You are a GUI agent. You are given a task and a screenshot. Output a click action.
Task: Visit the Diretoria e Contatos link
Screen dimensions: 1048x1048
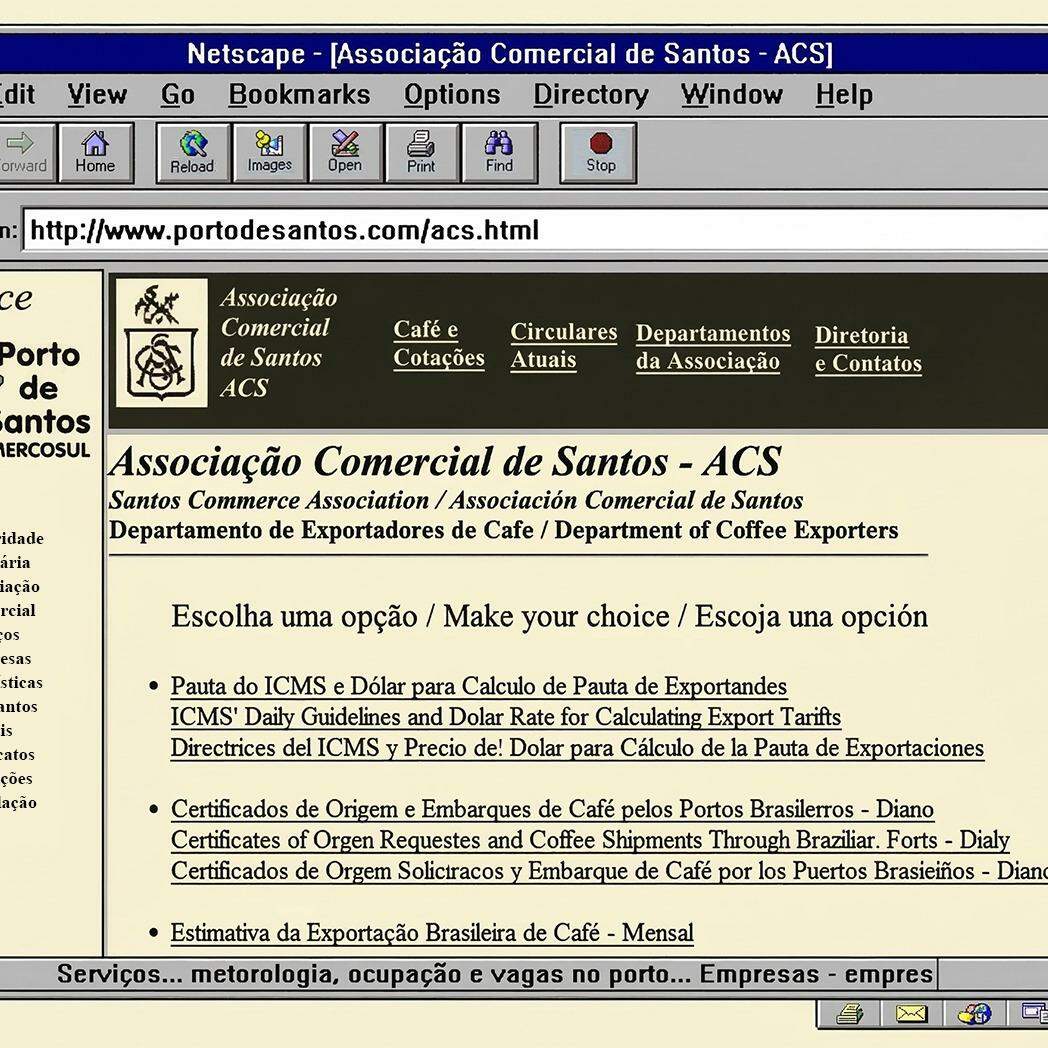868,349
